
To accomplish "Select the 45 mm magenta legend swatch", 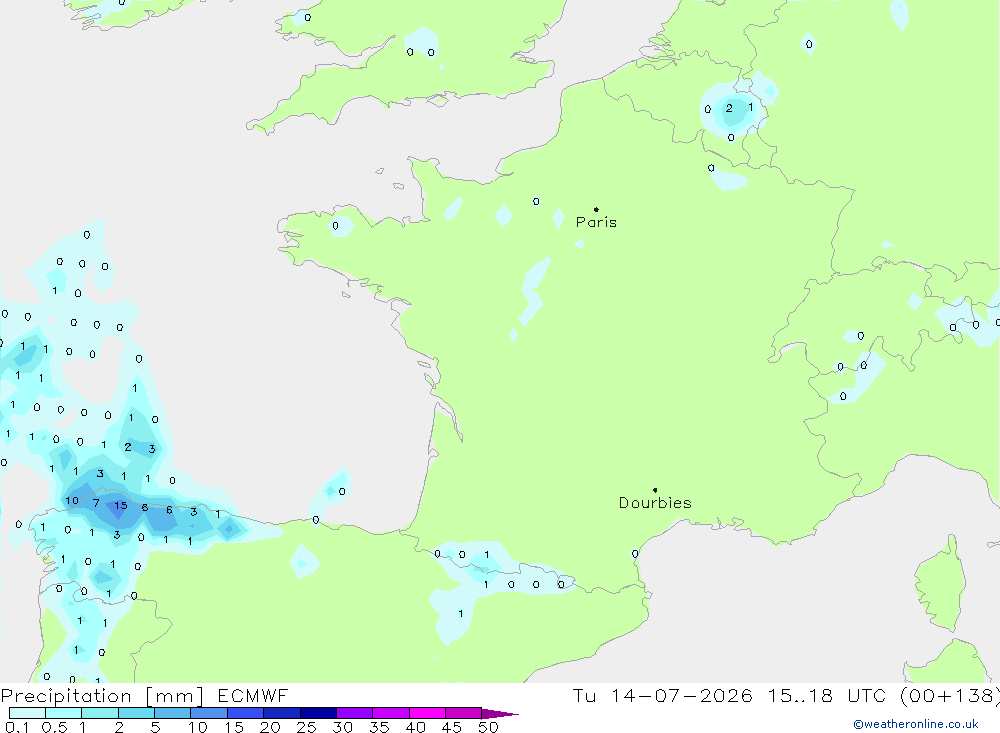I will pyautogui.click(x=463, y=713).
